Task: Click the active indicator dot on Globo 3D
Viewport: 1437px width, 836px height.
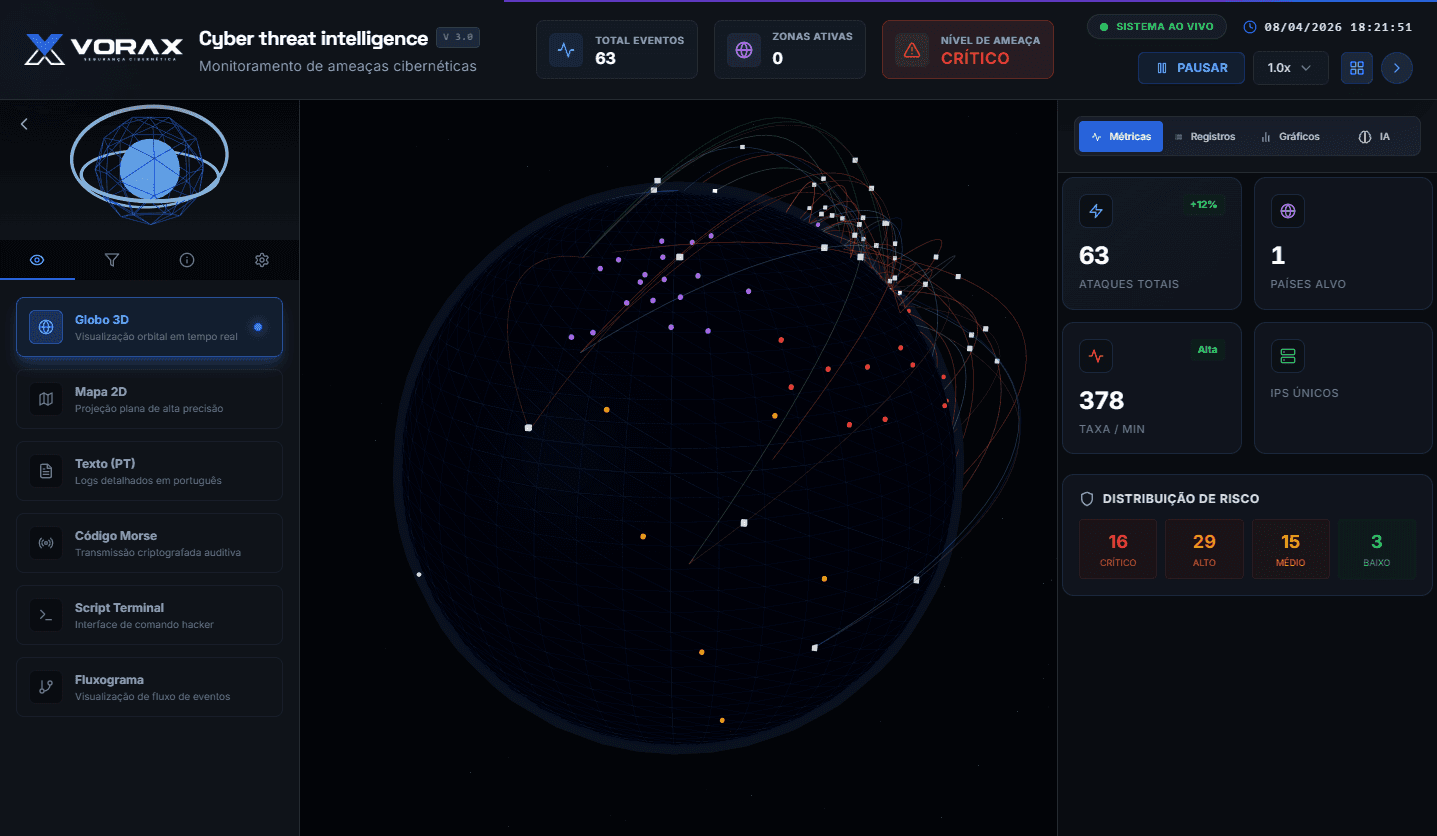Action: tap(258, 327)
